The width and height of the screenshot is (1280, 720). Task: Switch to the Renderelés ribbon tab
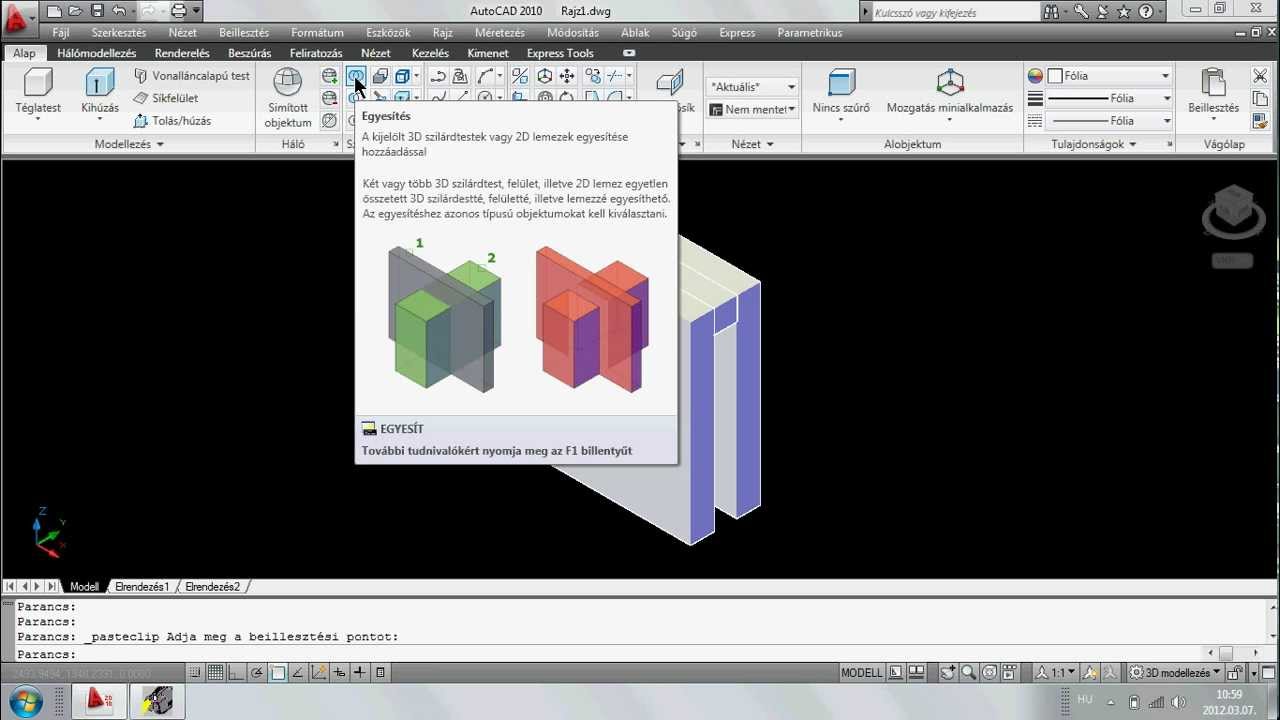click(182, 53)
